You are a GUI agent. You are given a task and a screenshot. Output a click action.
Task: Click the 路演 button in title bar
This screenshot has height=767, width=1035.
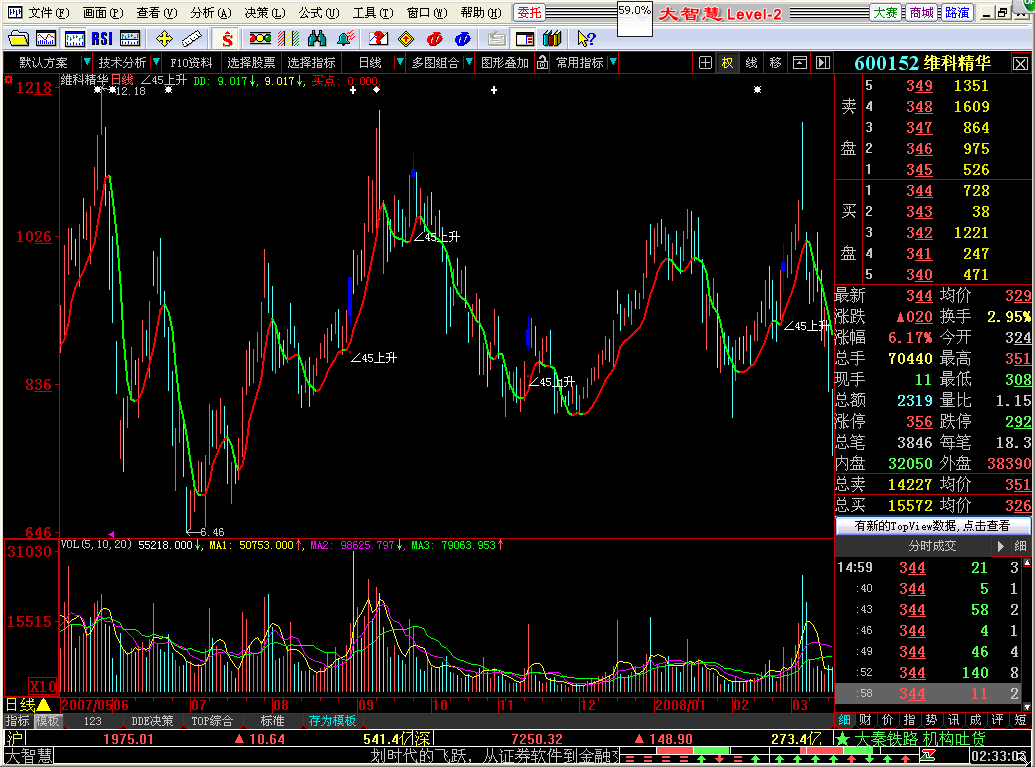coord(957,13)
